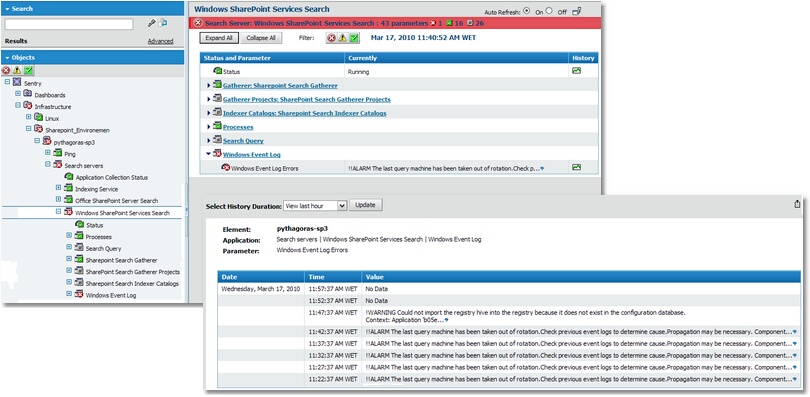810x397 pixels.
Task: Toggle the yellow warning filter under Objects
Action: [17, 71]
